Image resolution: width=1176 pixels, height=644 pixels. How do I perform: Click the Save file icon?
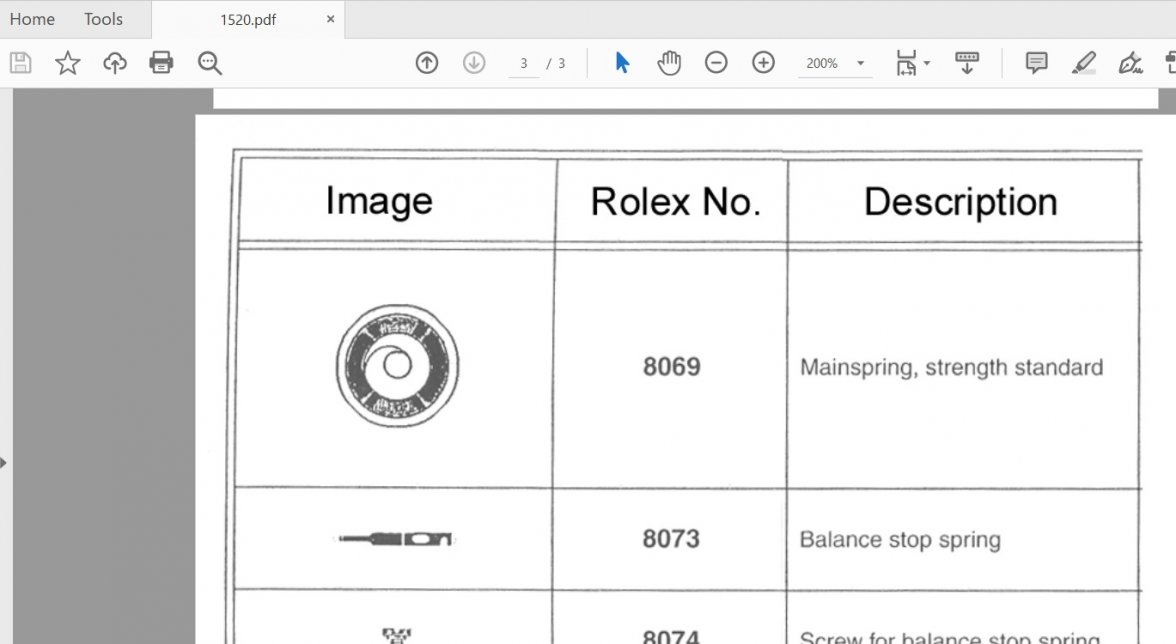point(21,63)
